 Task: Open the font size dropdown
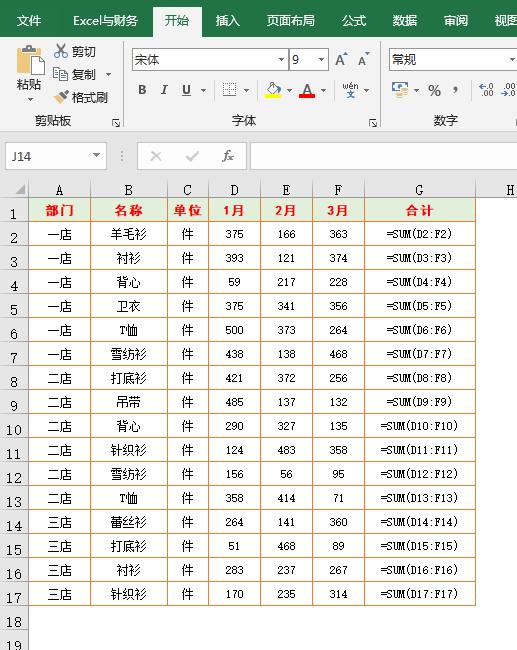[x=321, y=60]
